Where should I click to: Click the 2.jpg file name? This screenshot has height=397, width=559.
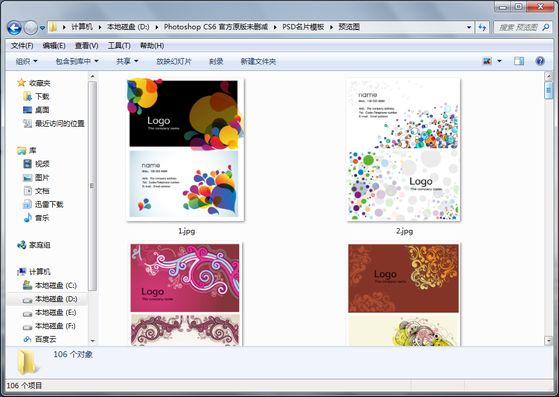404,231
